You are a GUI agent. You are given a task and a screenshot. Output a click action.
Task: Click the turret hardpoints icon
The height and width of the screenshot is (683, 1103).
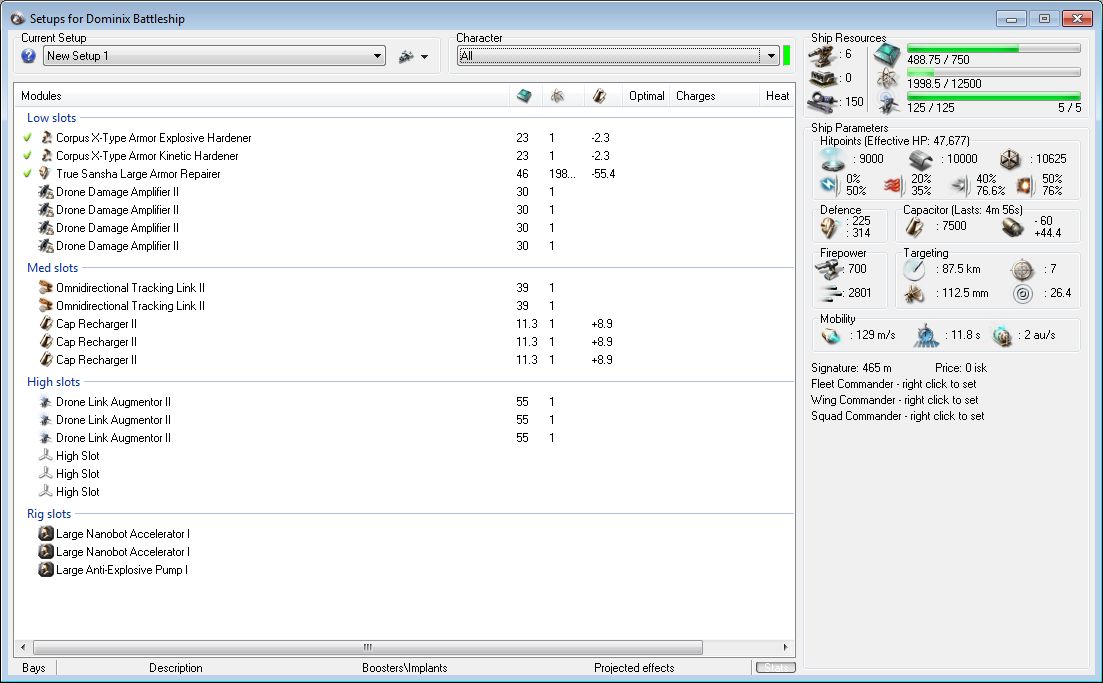click(x=822, y=54)
